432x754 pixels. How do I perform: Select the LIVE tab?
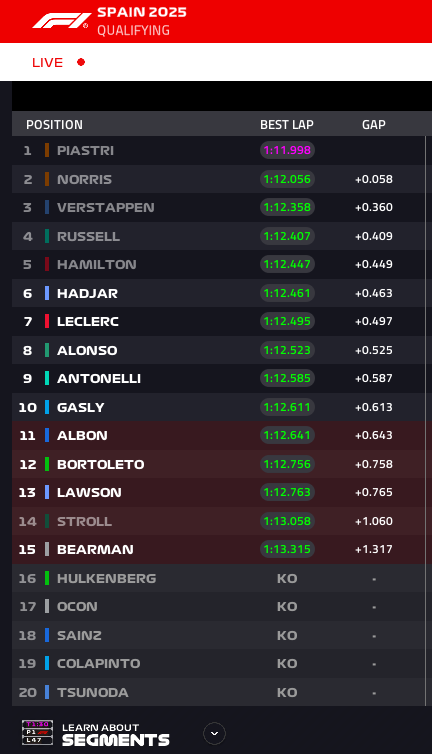48,63
